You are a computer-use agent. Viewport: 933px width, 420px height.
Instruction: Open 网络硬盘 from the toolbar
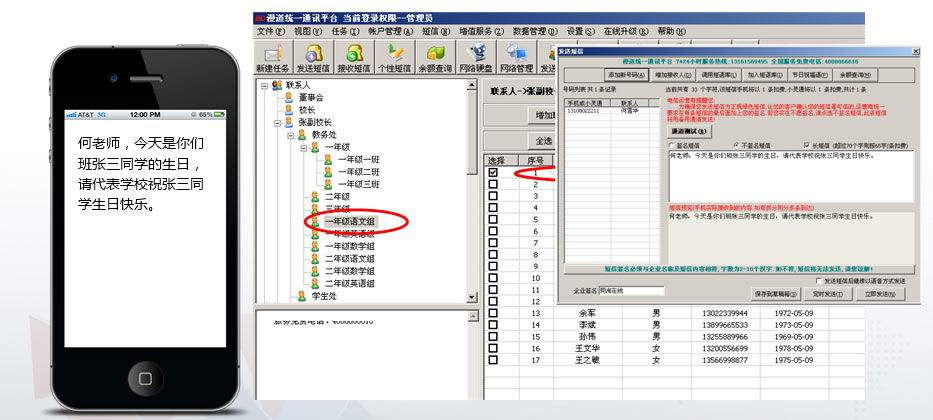(476, 57)
